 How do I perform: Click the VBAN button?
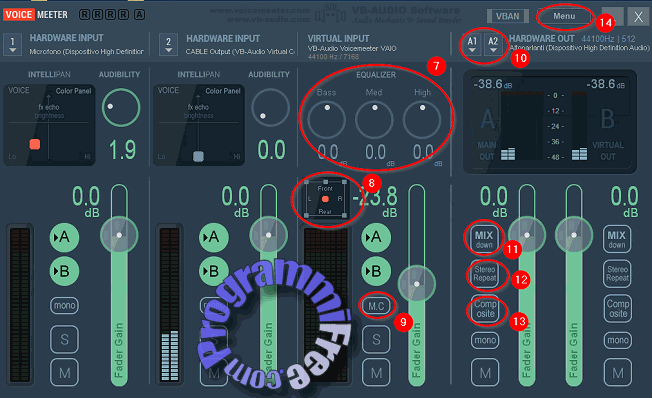pos(508,16)
